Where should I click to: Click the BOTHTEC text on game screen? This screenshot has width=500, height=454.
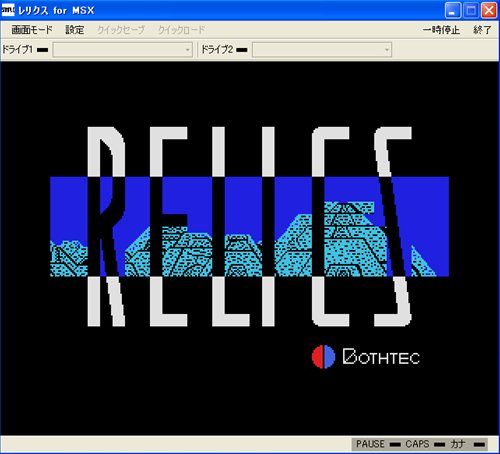[x=381, y=357]
